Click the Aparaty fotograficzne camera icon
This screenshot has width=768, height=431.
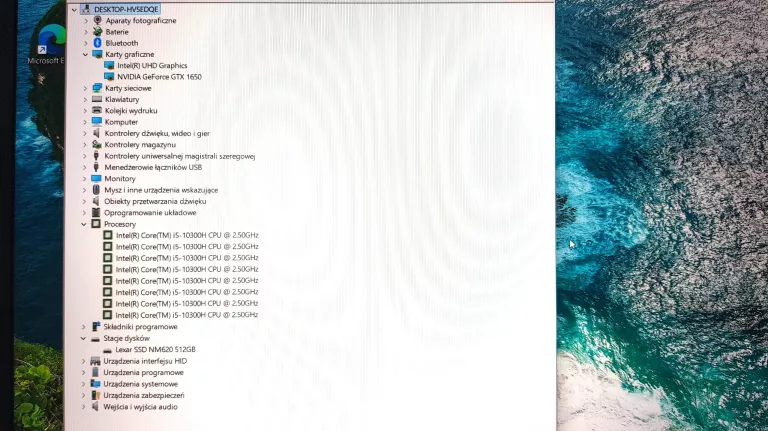tap(97, 20)
